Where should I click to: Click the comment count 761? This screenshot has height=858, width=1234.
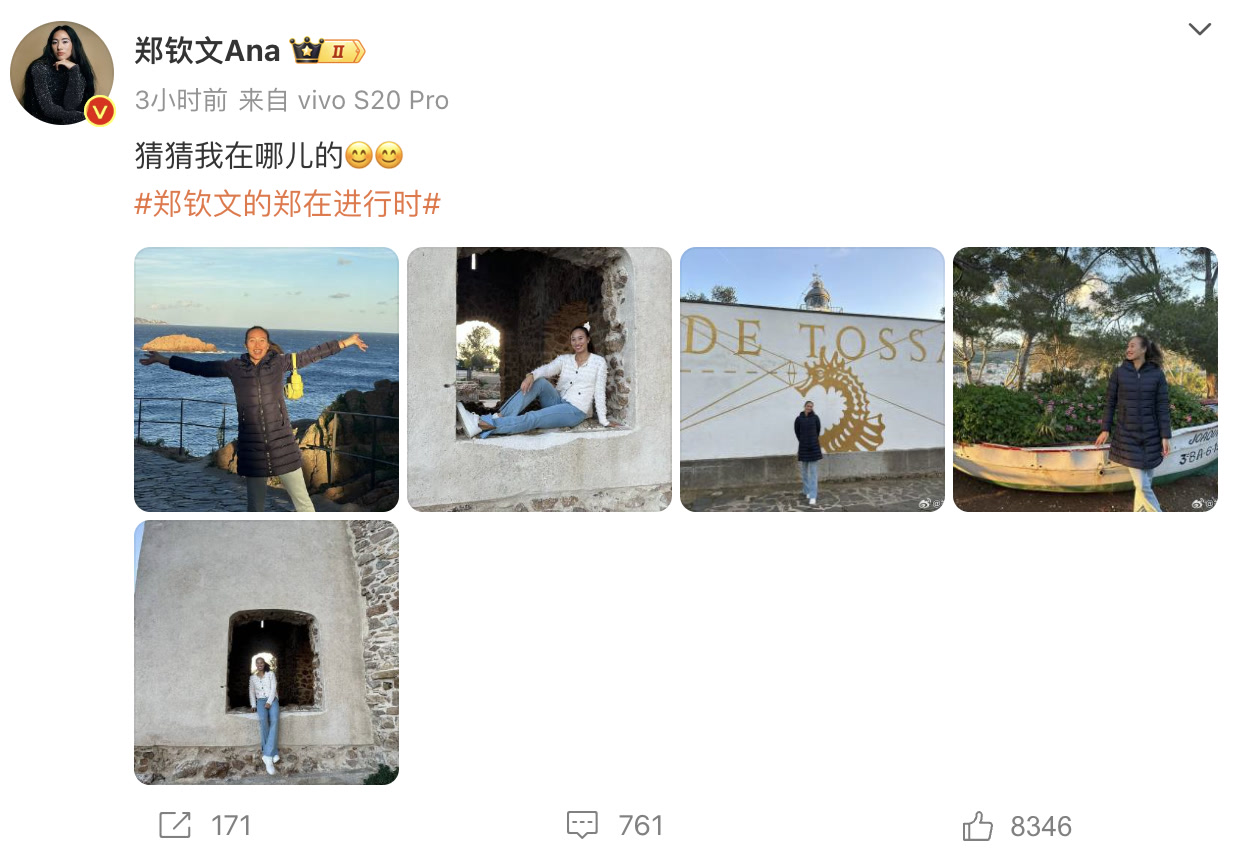pos(641,826)
